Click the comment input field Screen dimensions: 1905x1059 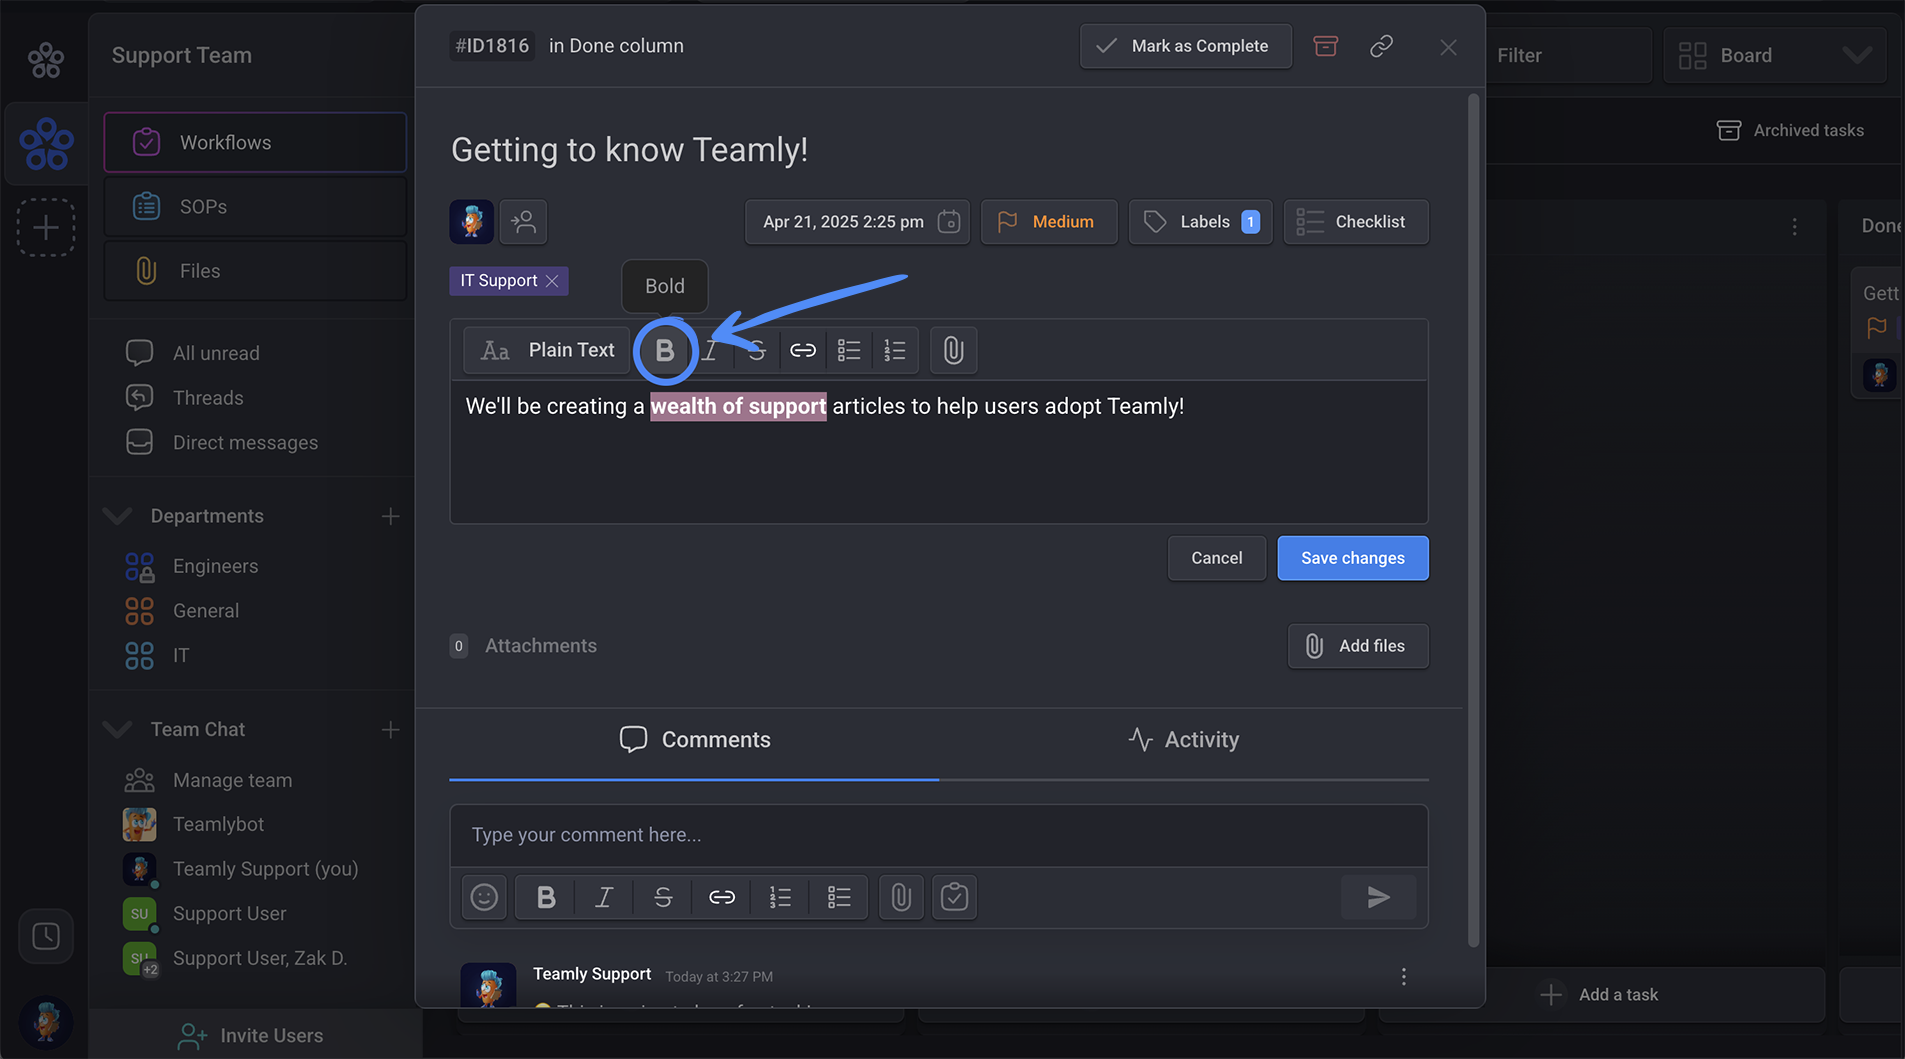tap(939, 835)
